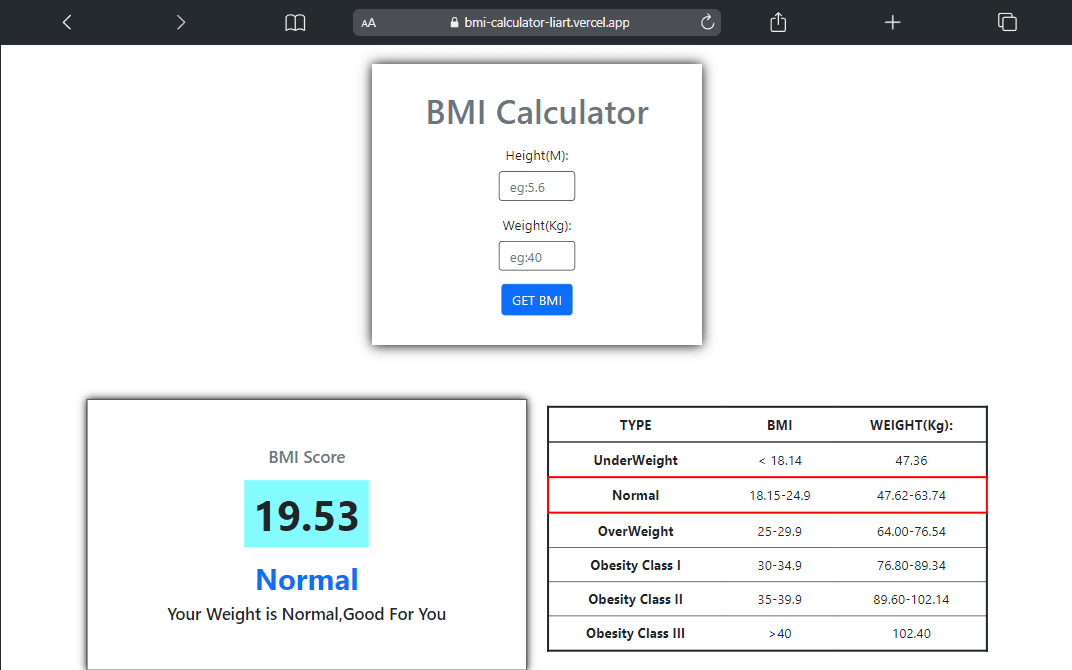Share this page

pos(778,21)
